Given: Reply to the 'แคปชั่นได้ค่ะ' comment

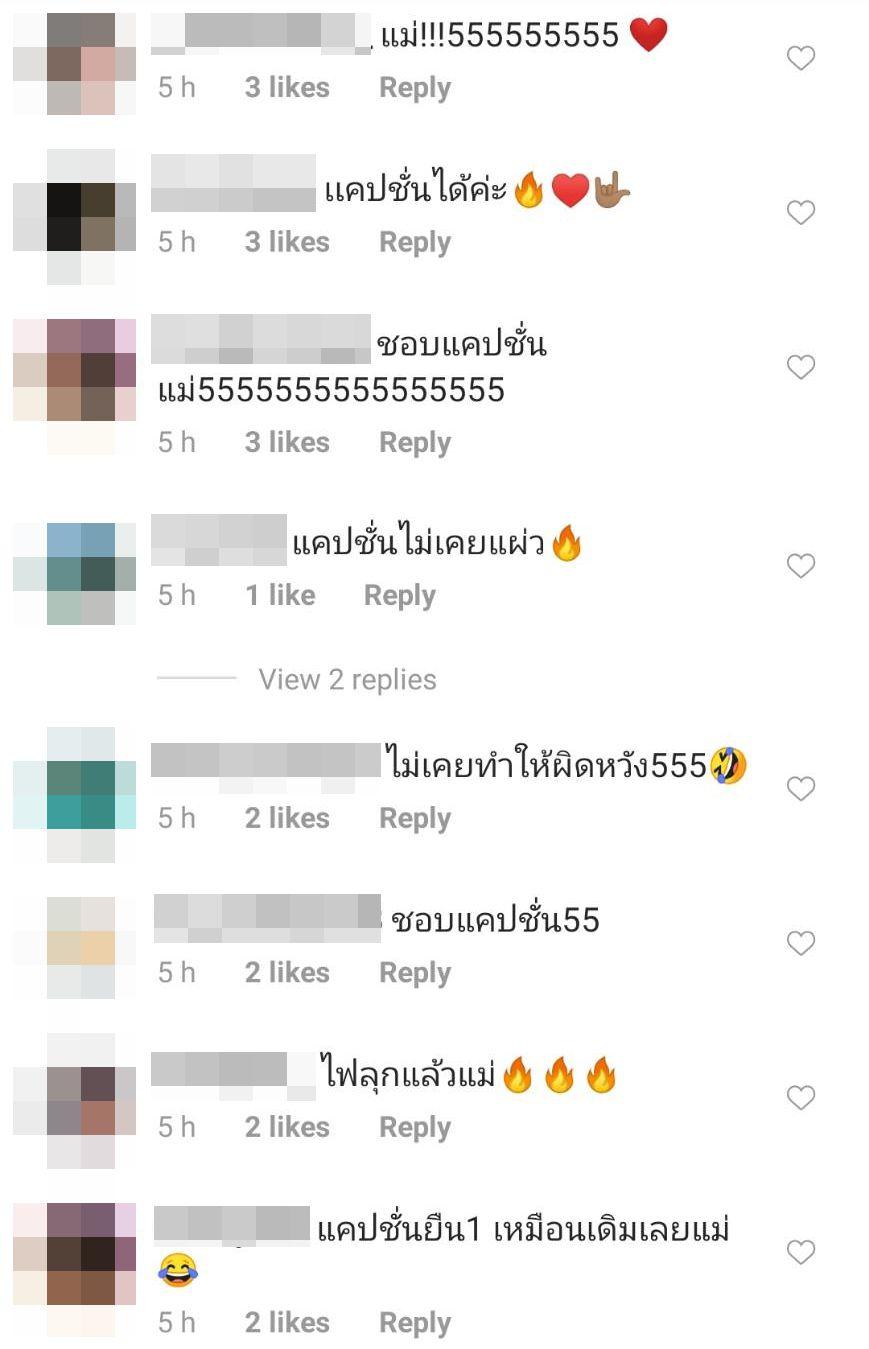Looking at the screenshot, I should [x=415, y=242].
